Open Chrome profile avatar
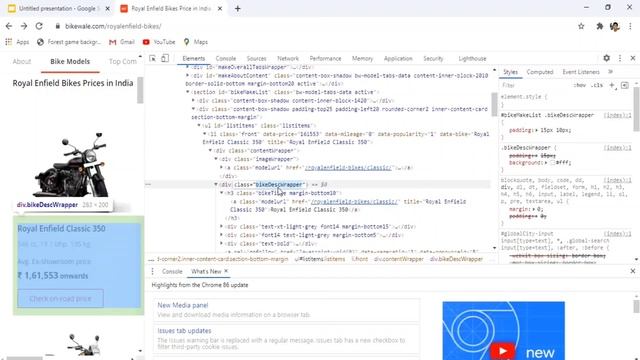 pyautogui.click(x=615, y=27)
